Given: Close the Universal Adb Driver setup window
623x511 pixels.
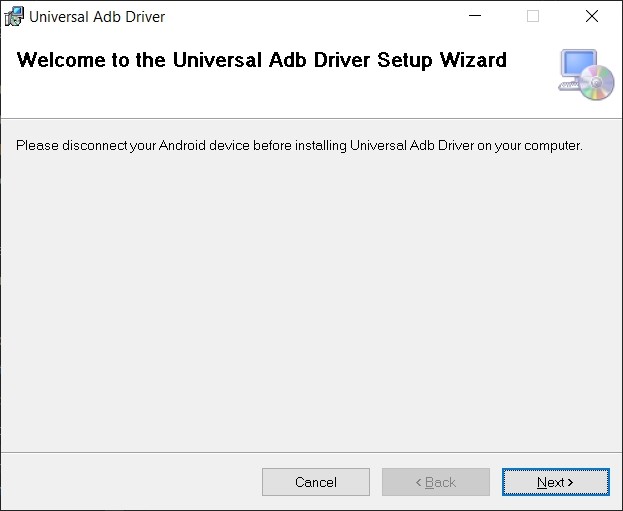Looking at the screenshot, I should coord(592,16).
